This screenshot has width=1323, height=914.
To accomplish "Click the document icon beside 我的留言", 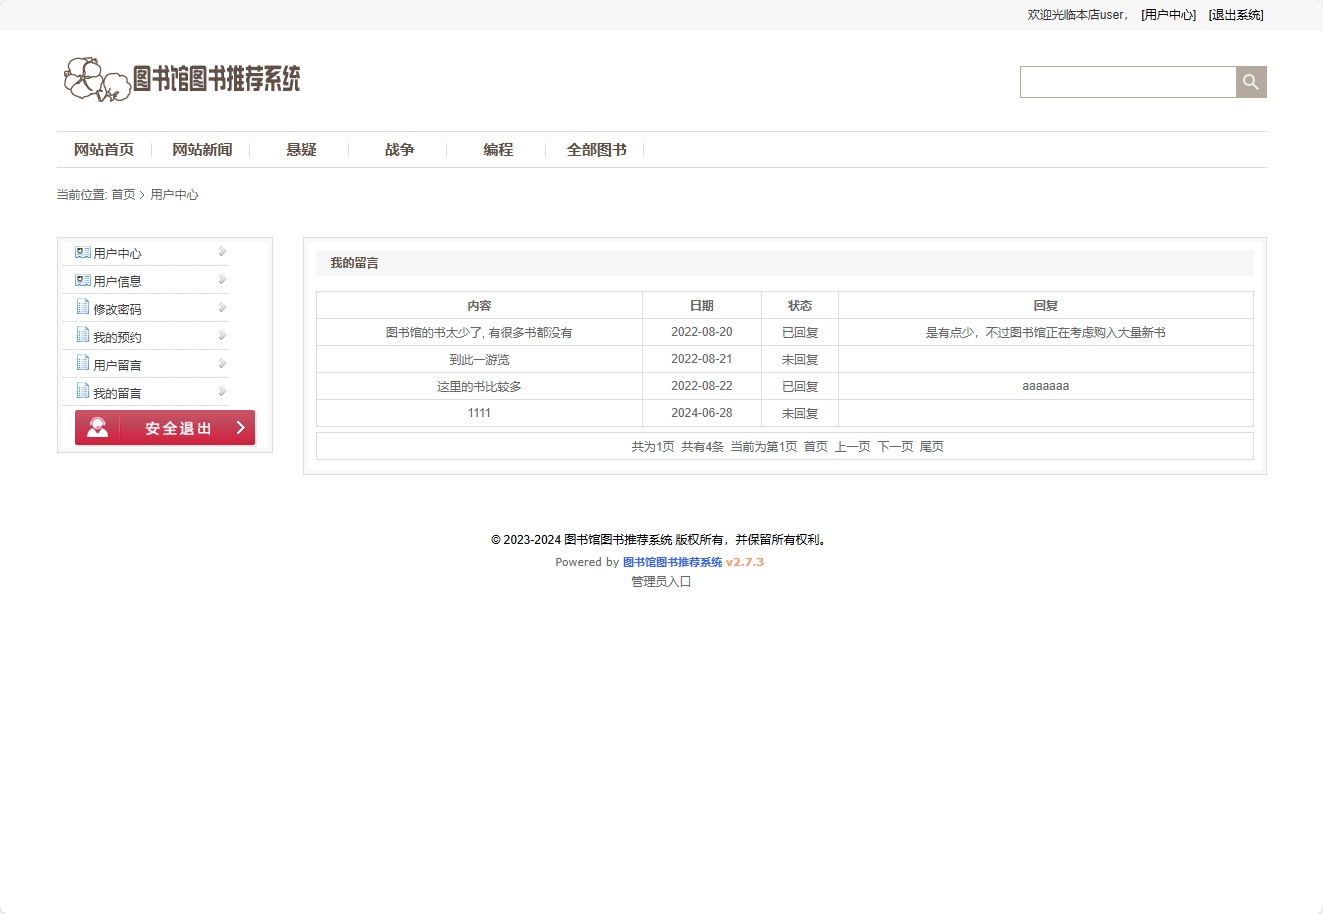I will (x=82, y=392).
